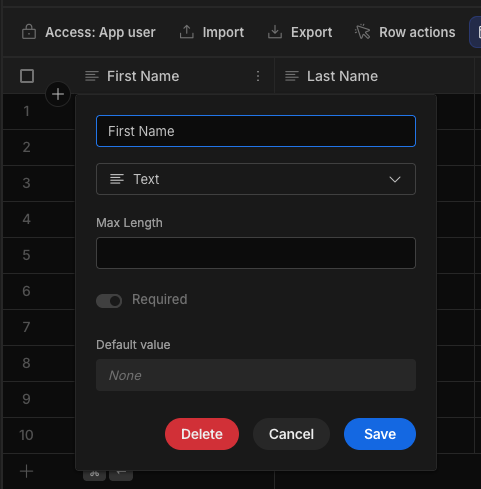Click the Import upload icon
This screenshot has width=481, height=489.
[187, 32]
